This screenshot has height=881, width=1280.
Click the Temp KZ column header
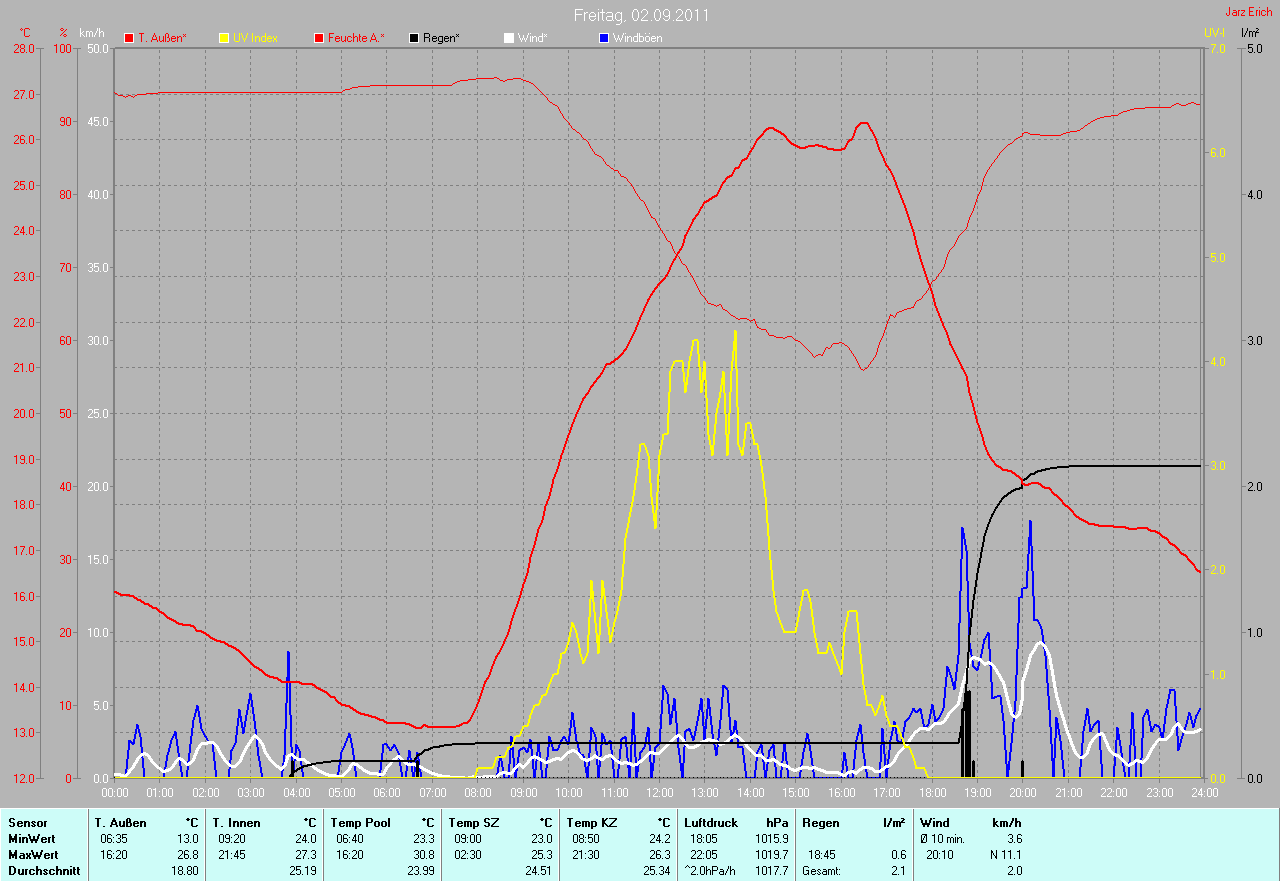pos(590,823)
